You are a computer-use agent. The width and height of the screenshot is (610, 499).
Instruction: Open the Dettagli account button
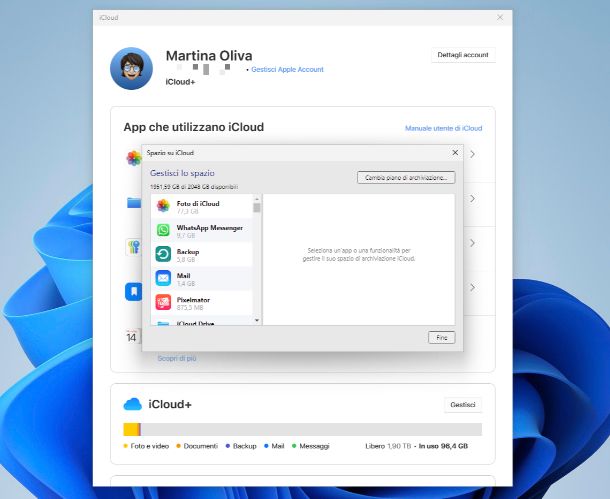[463, 55]
